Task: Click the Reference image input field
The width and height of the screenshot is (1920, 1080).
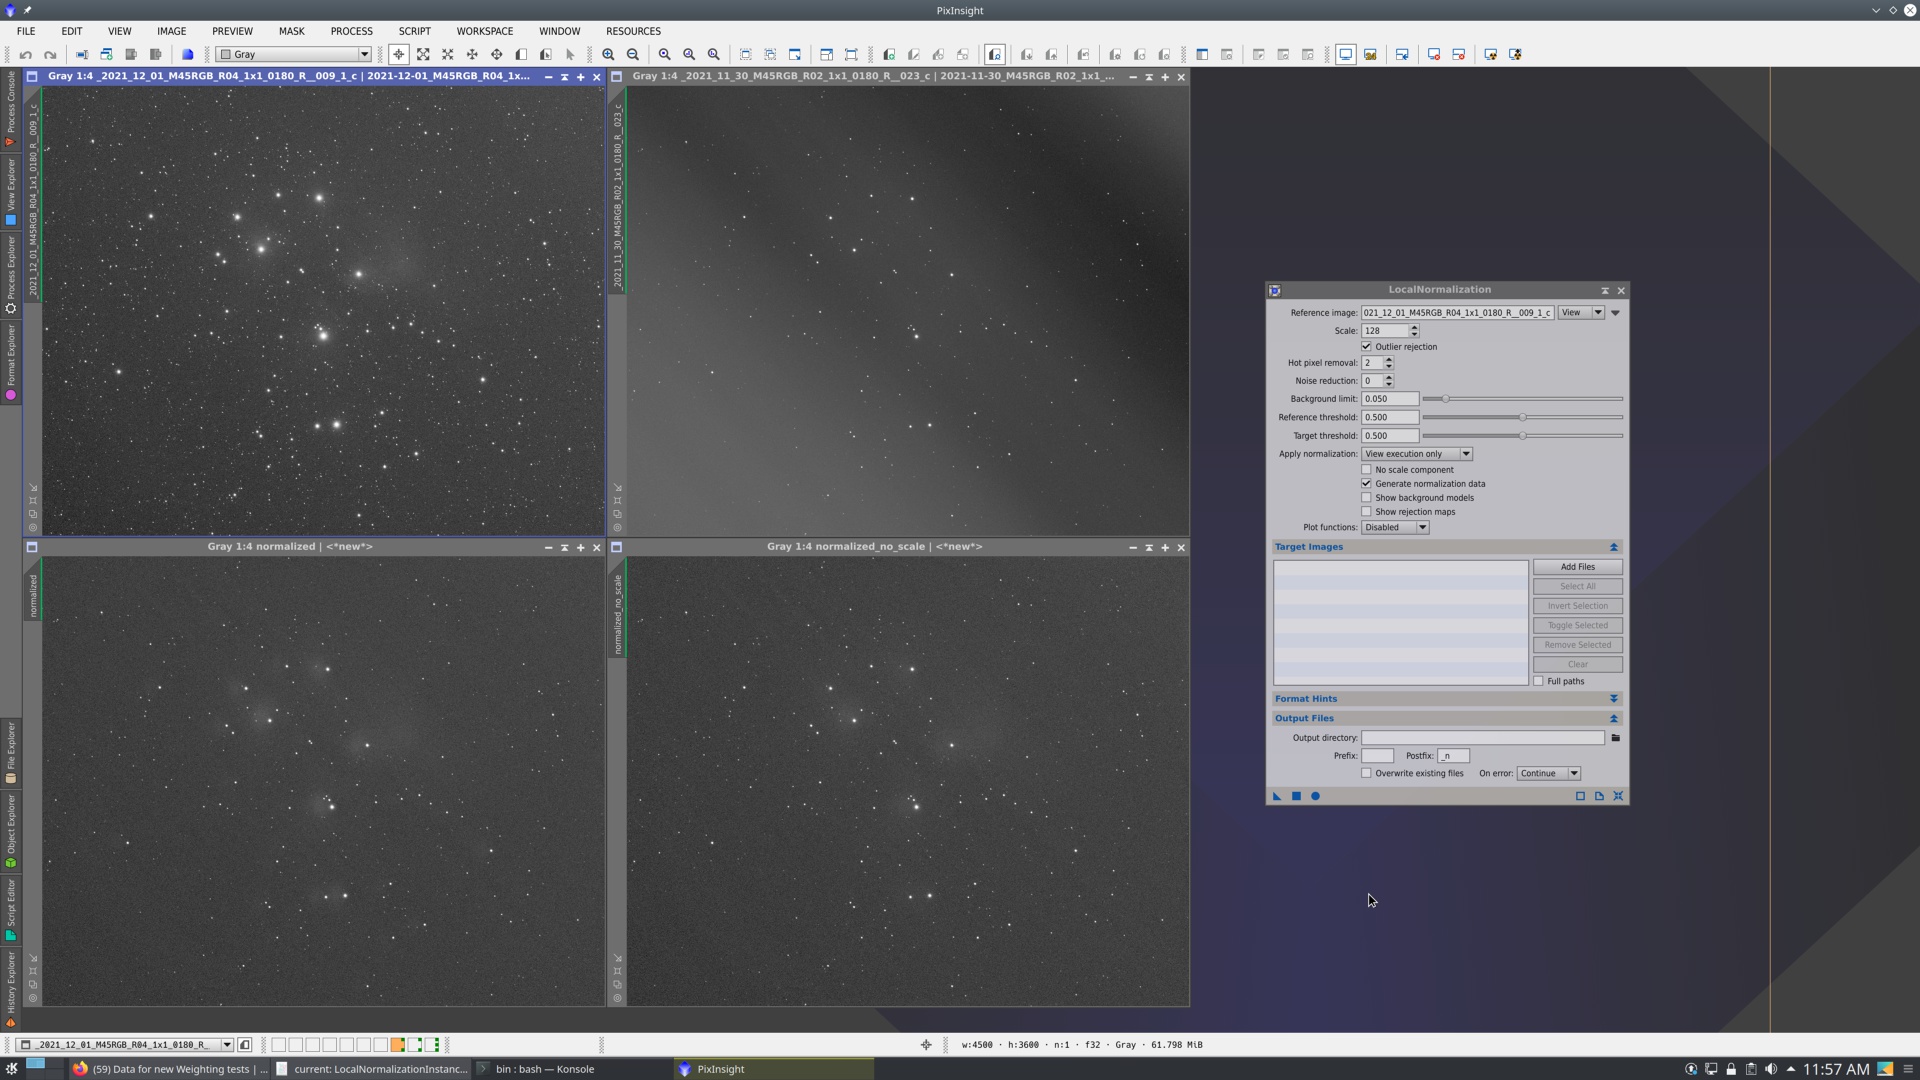Action: 1457,313
